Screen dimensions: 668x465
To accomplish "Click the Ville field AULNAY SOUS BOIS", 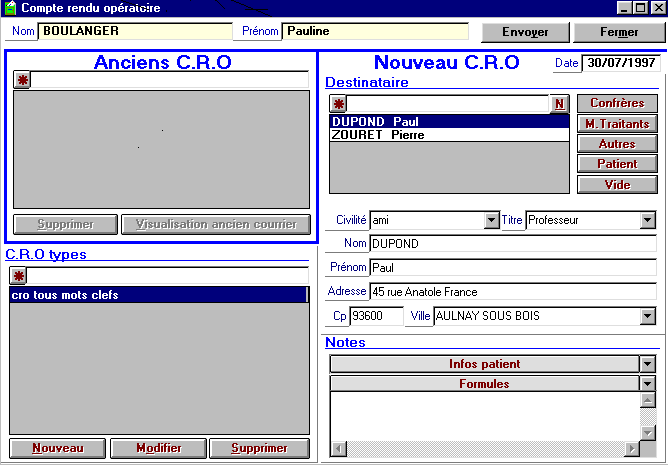I will tap(537, 316).
